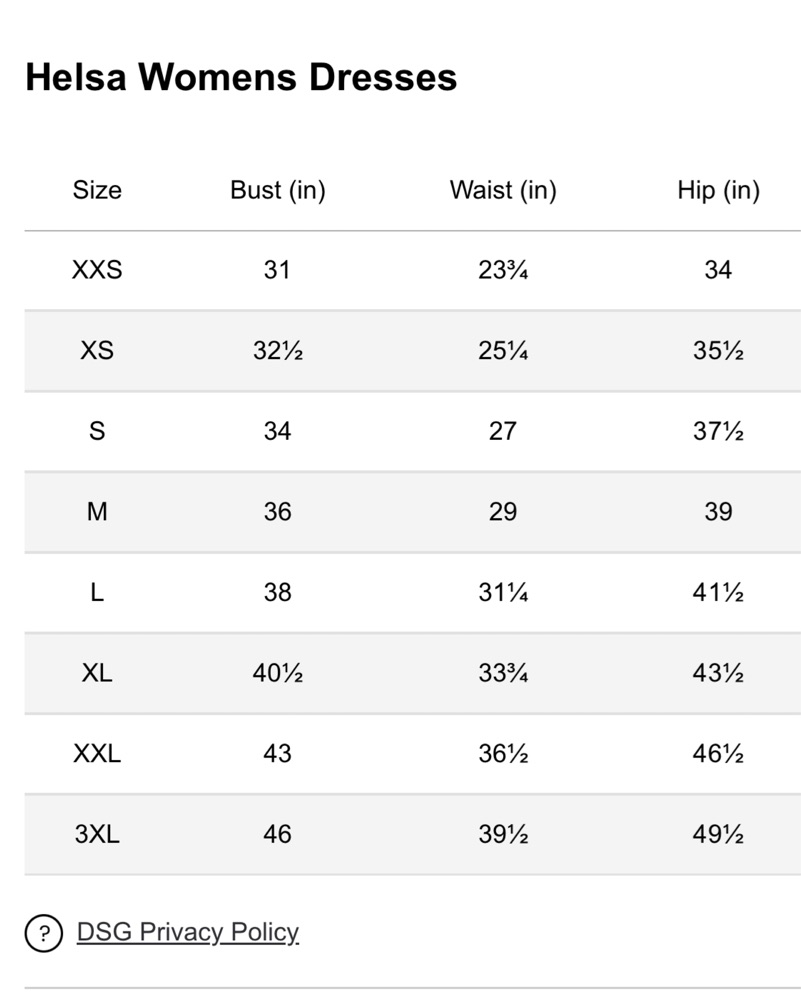The image size is (801, 1000).
Task: Select the Size column header
Action: [97, 190]
